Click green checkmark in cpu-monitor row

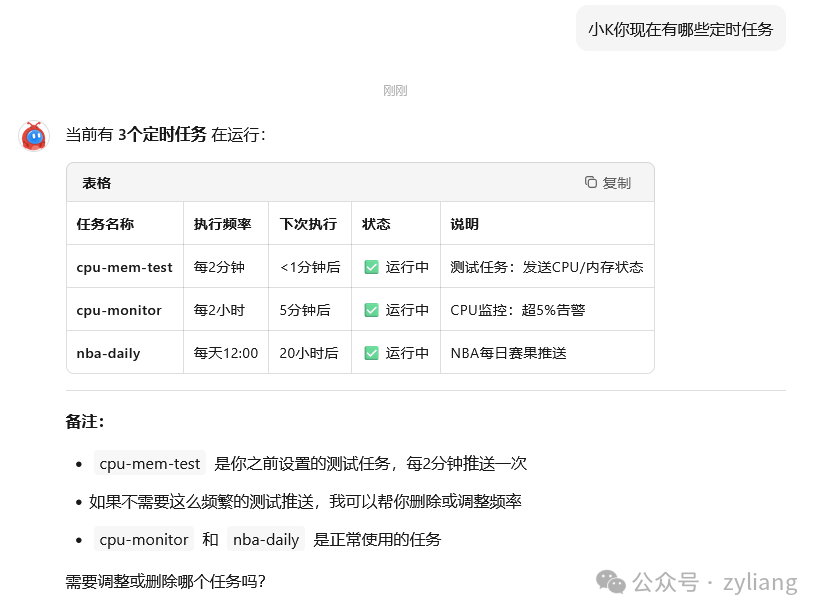(372, 310)
